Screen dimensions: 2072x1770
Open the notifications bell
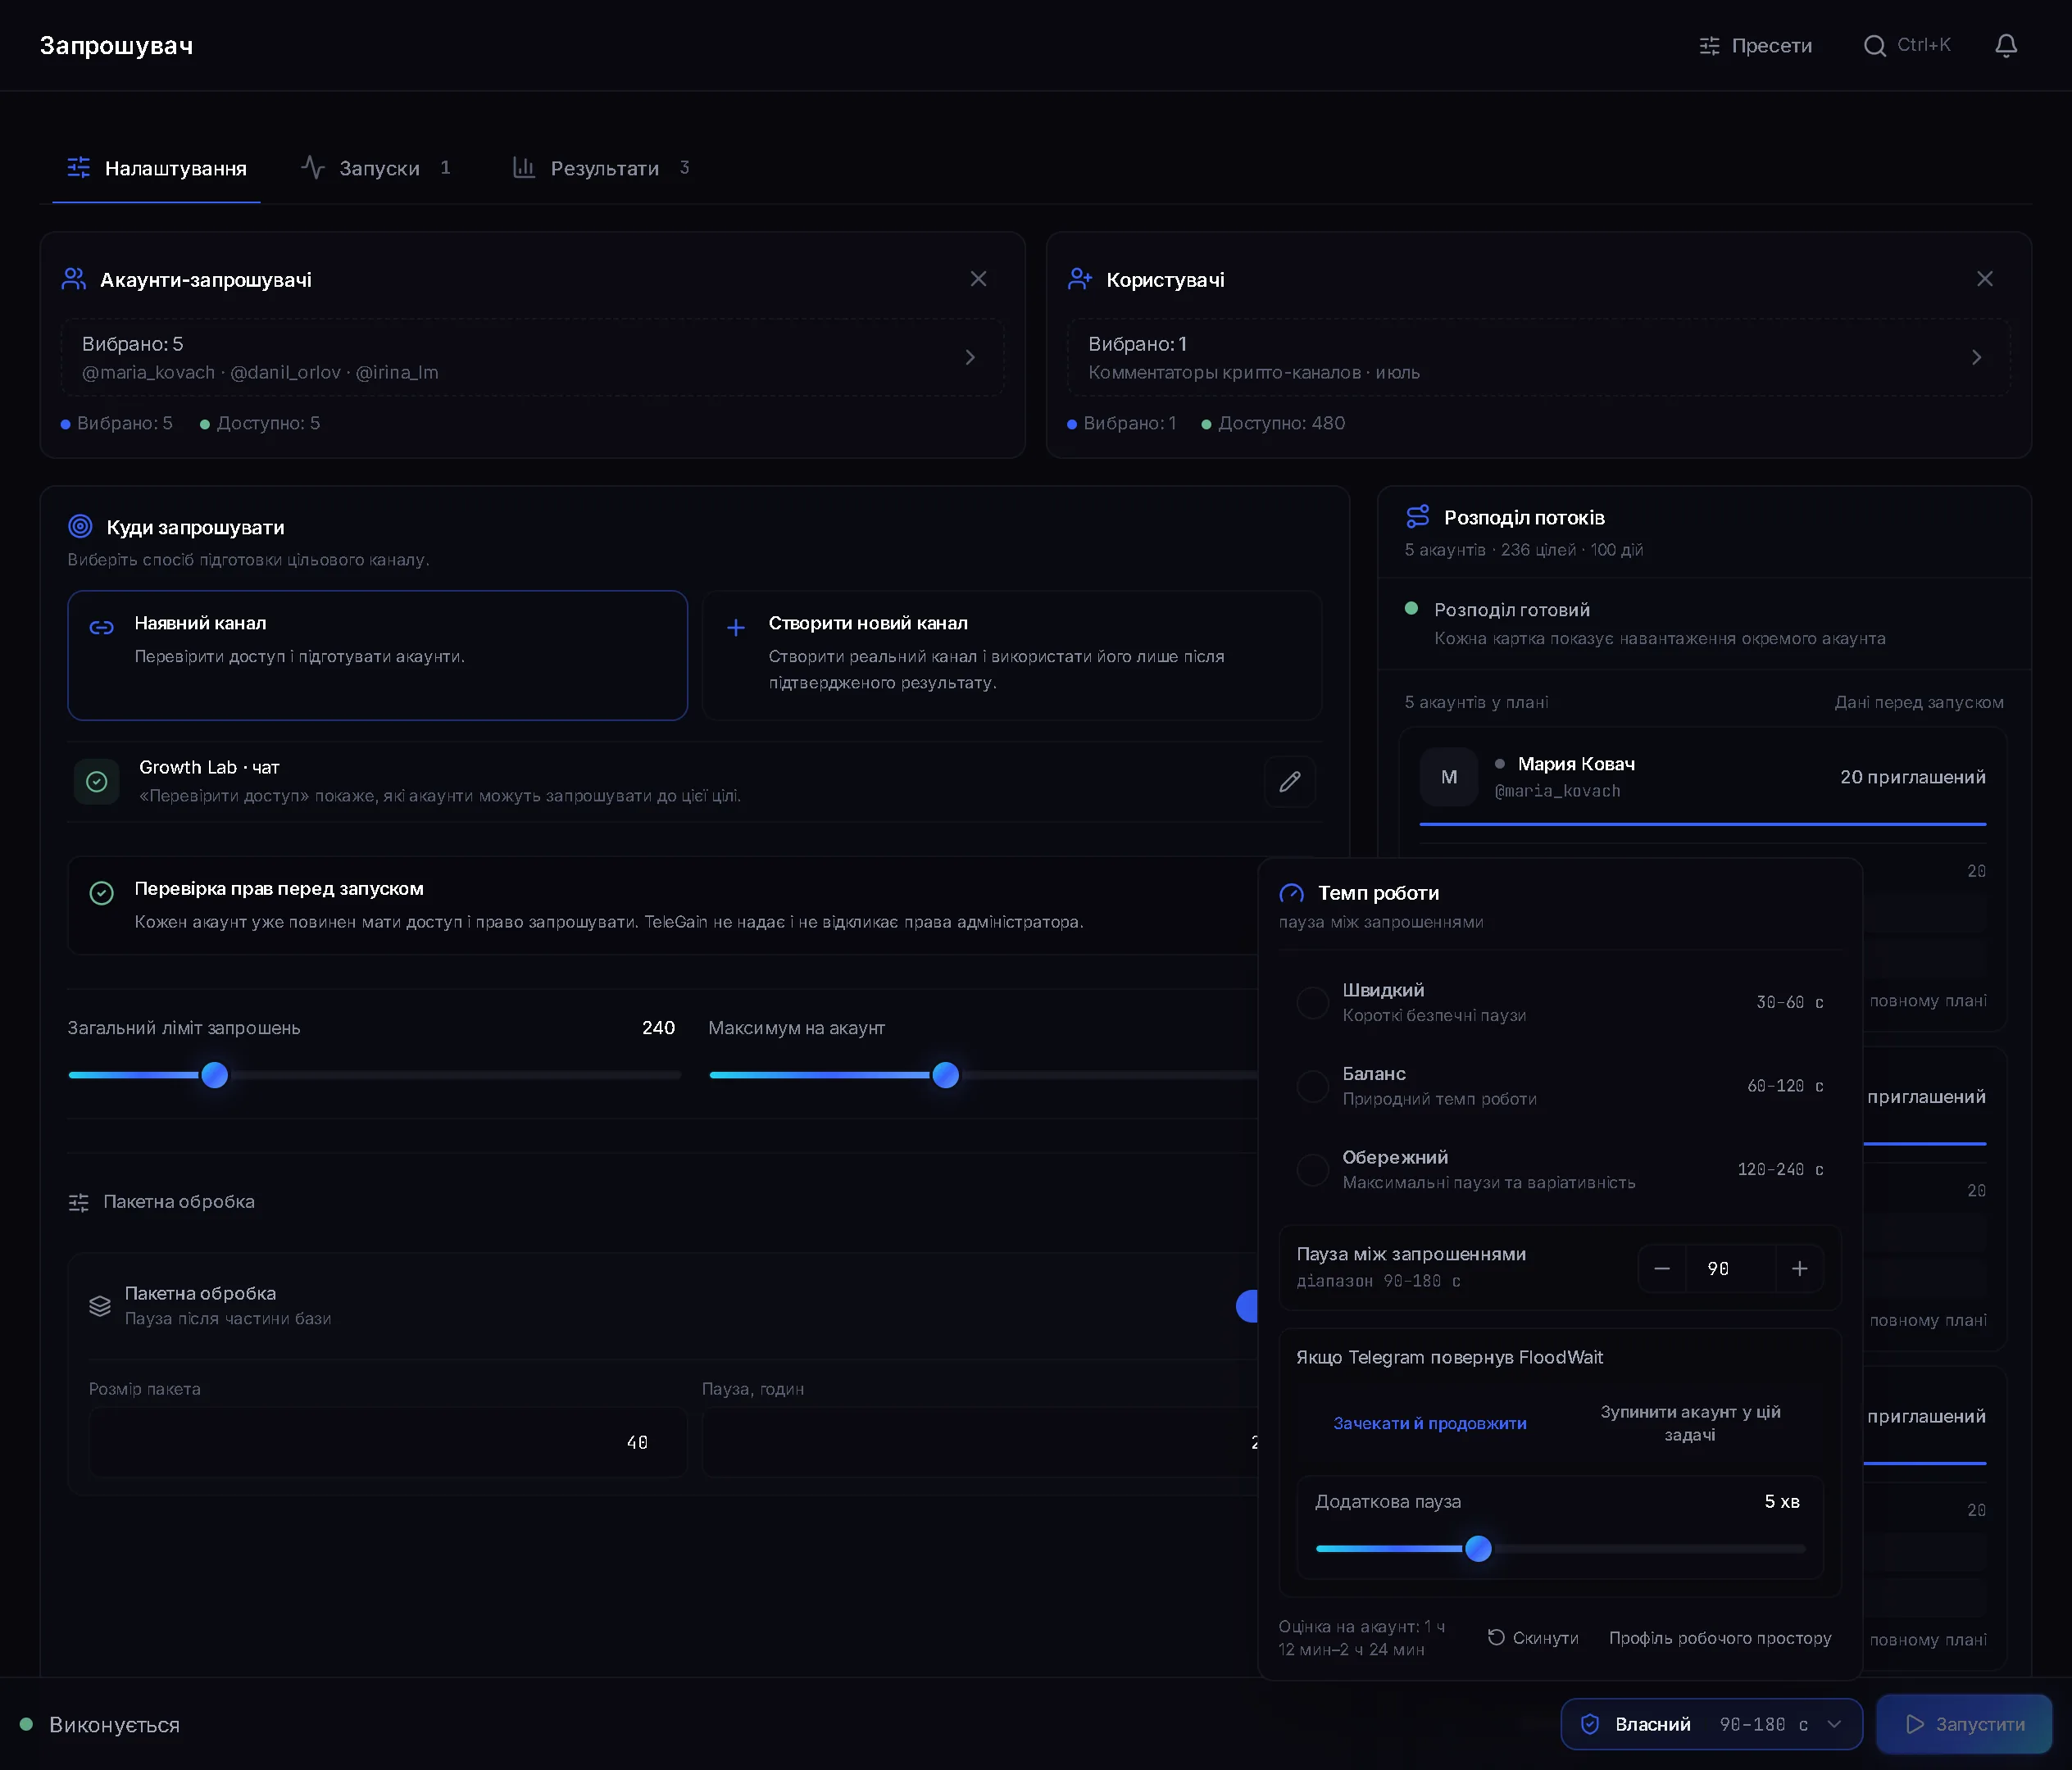pos(2006,46)
